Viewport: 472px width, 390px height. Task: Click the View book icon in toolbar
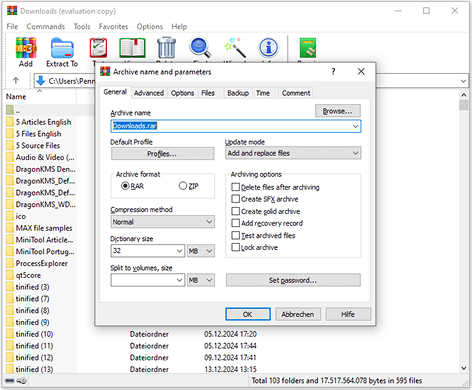(132, 48)
